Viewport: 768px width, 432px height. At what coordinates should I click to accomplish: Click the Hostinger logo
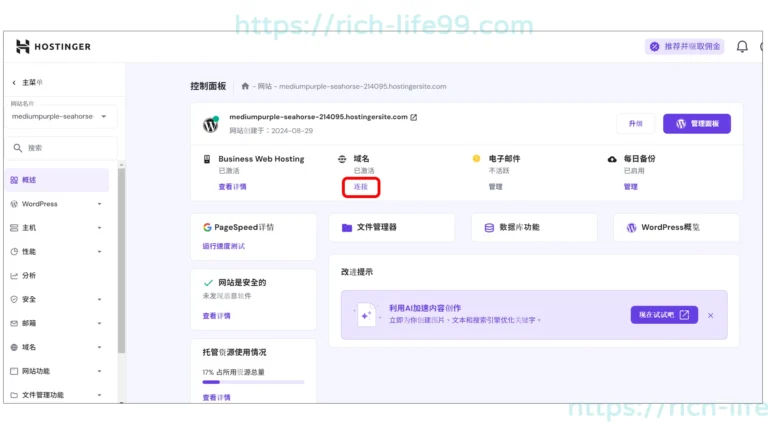[x=53, y=47]
